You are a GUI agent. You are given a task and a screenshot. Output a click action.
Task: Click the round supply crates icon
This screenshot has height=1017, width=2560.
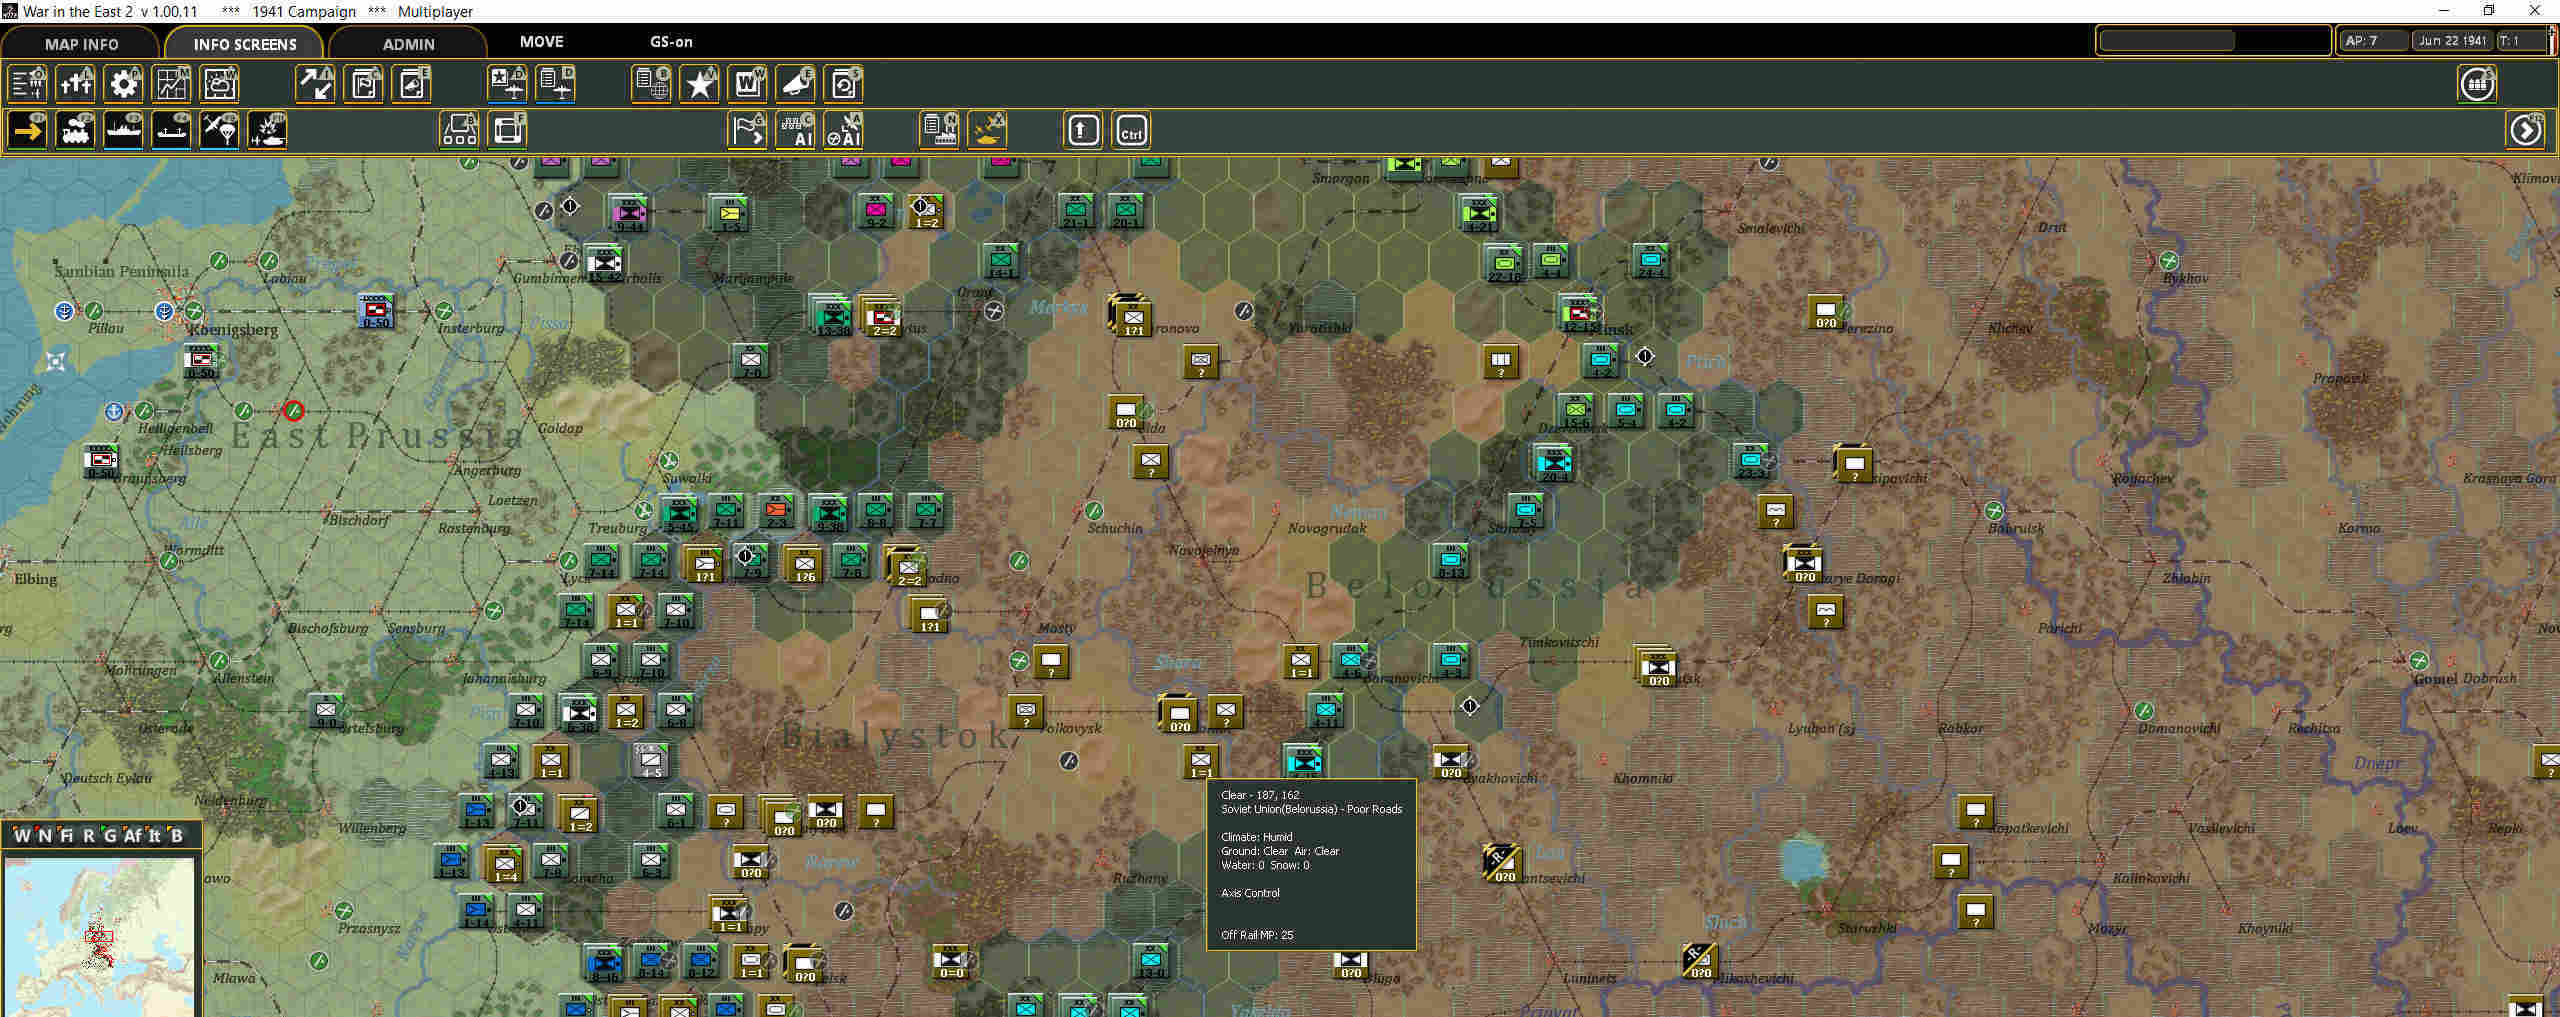coord(2478,84)
